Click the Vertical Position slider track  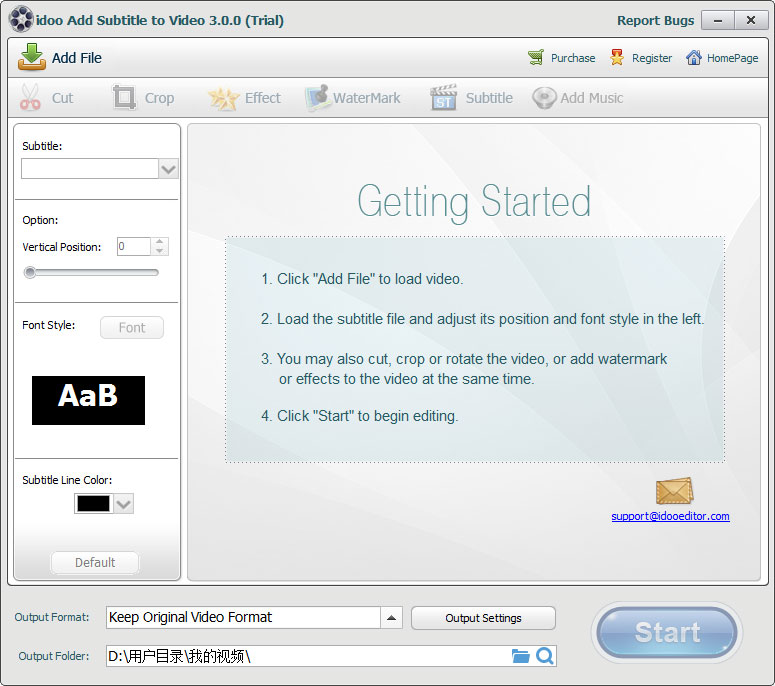pyautogui.click(x=91, y=272)
